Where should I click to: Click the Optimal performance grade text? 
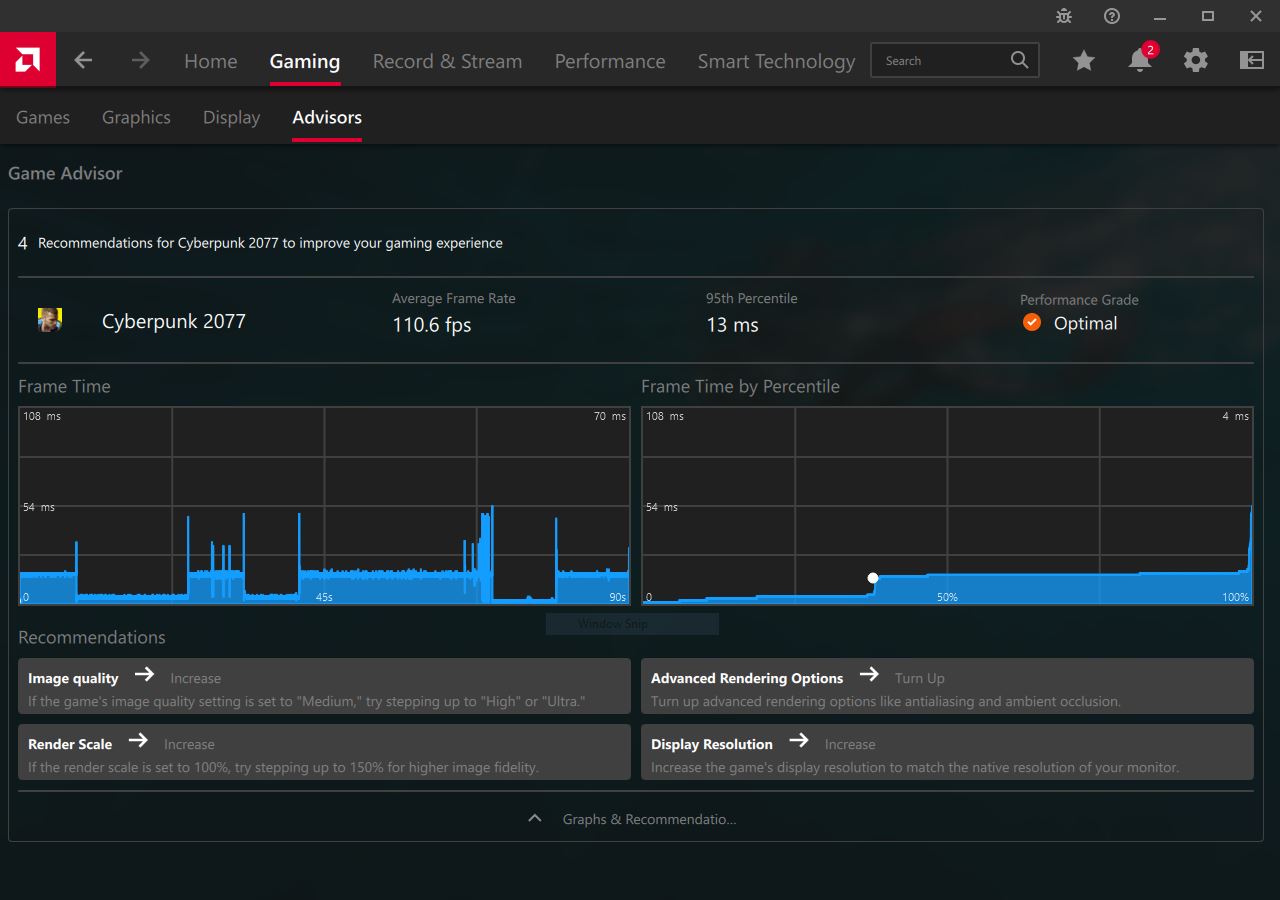(1085, 323)
